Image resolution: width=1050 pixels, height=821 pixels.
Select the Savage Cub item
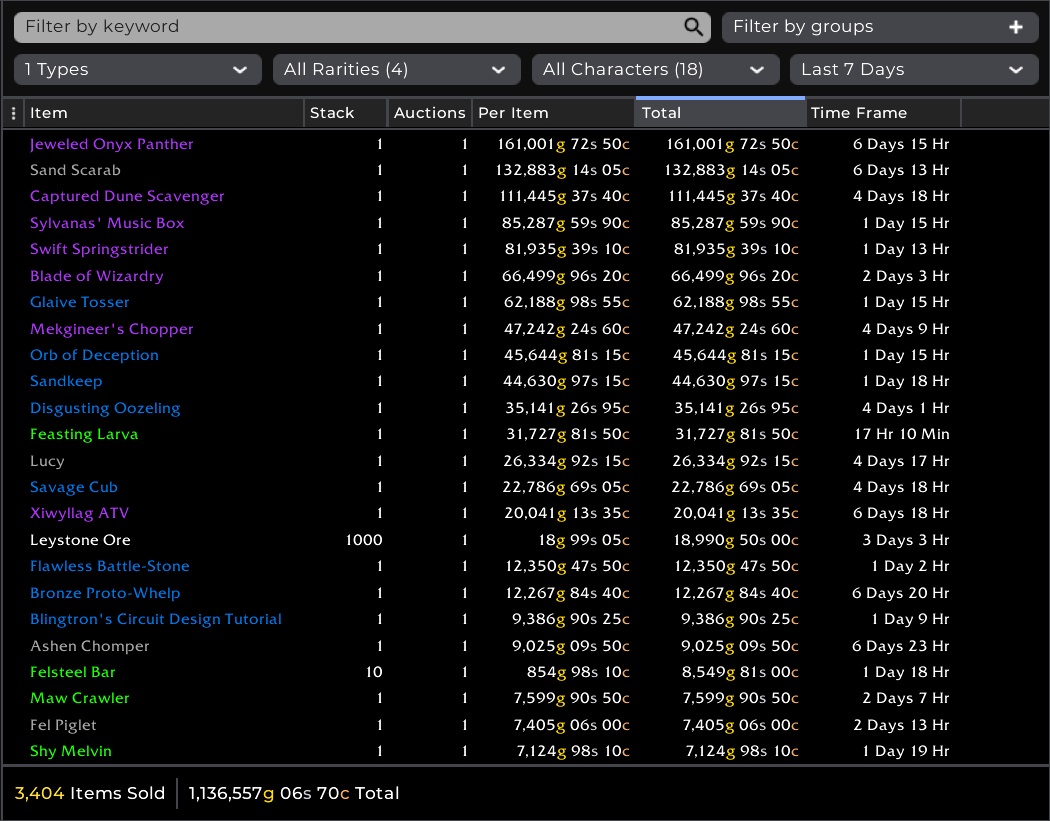[74, 487]
